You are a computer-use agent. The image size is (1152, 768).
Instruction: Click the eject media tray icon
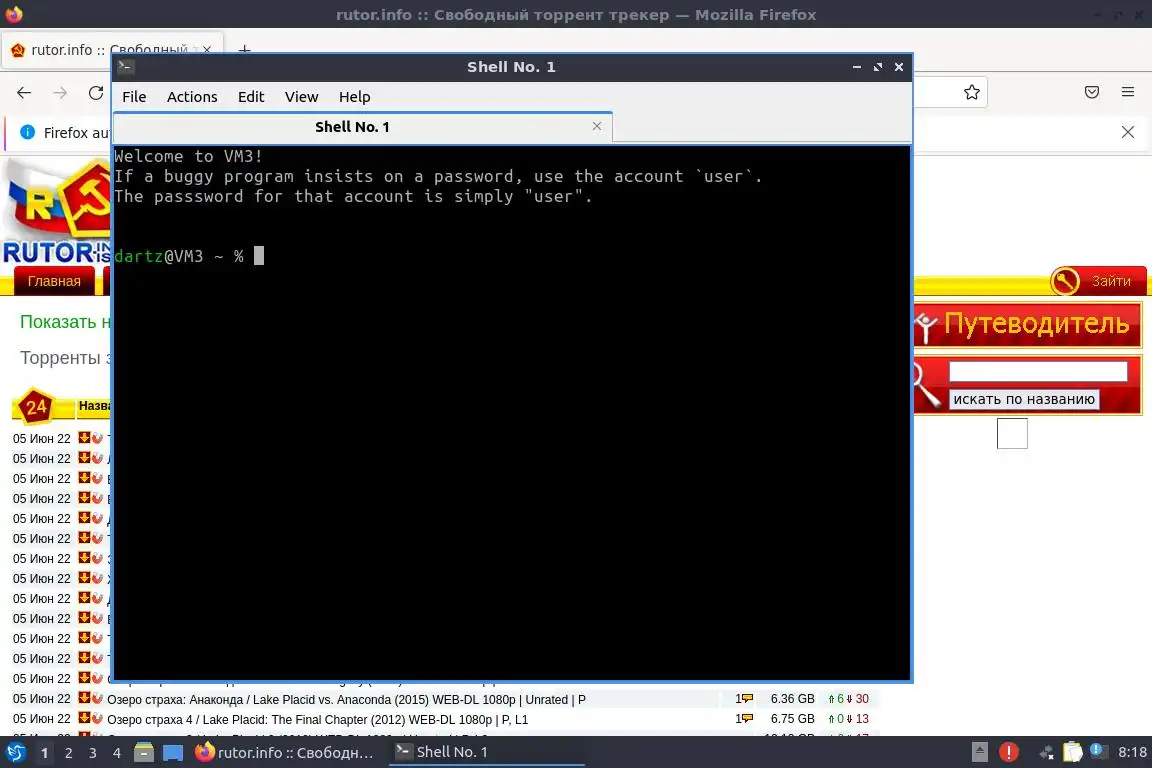click(979, 752)
